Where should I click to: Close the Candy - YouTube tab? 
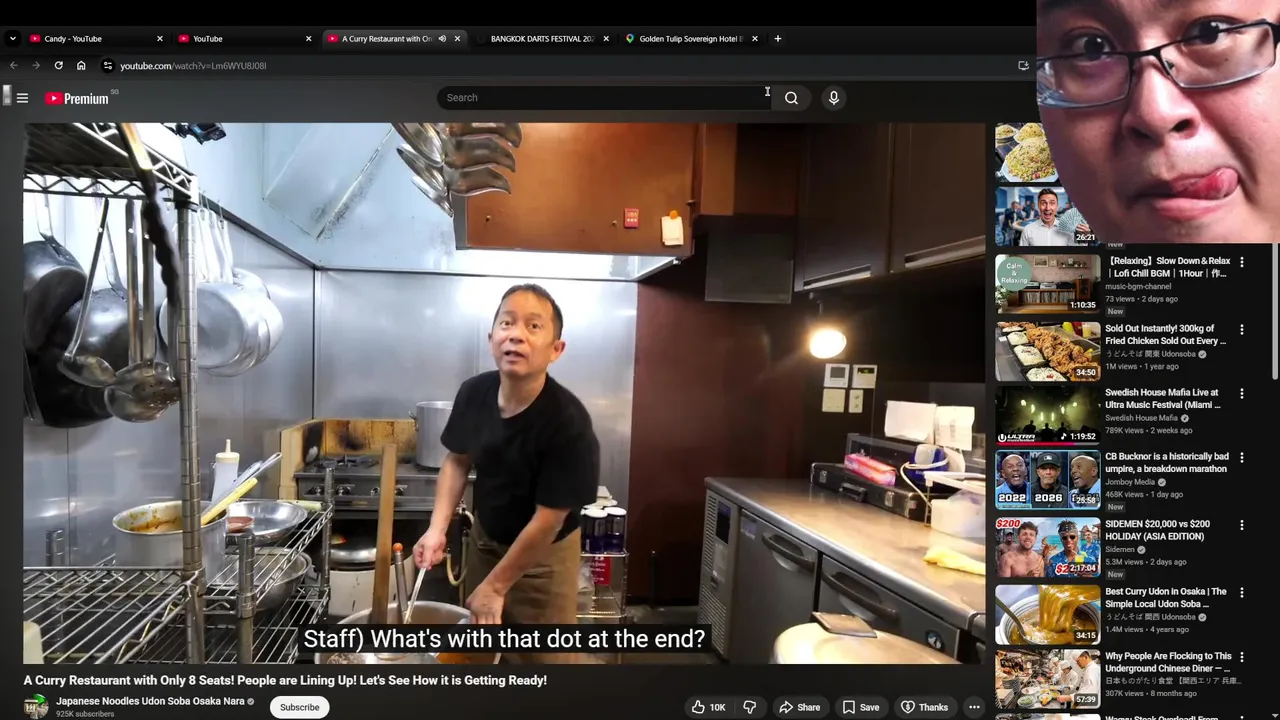coord(160,39)
